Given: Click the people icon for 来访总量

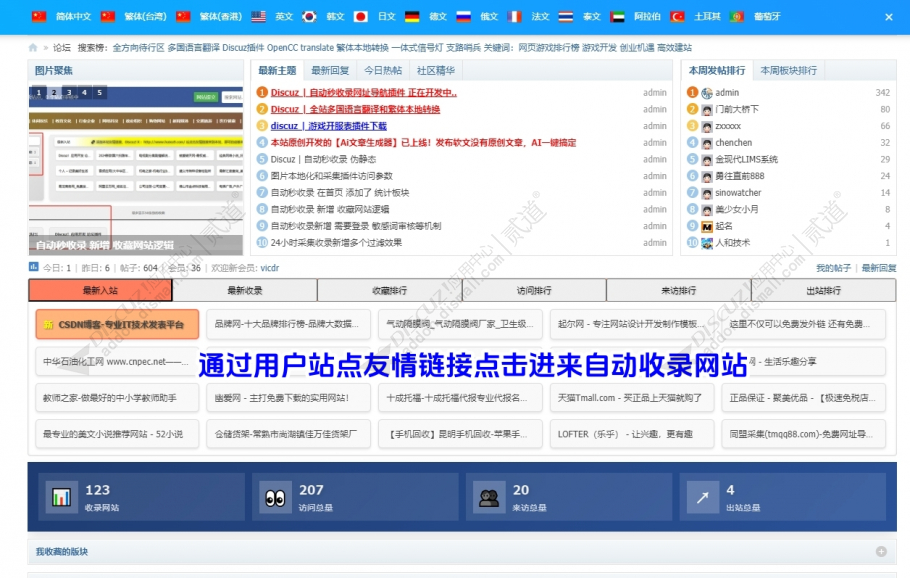Looking at the screenshot, I should (x=489, y=497).
